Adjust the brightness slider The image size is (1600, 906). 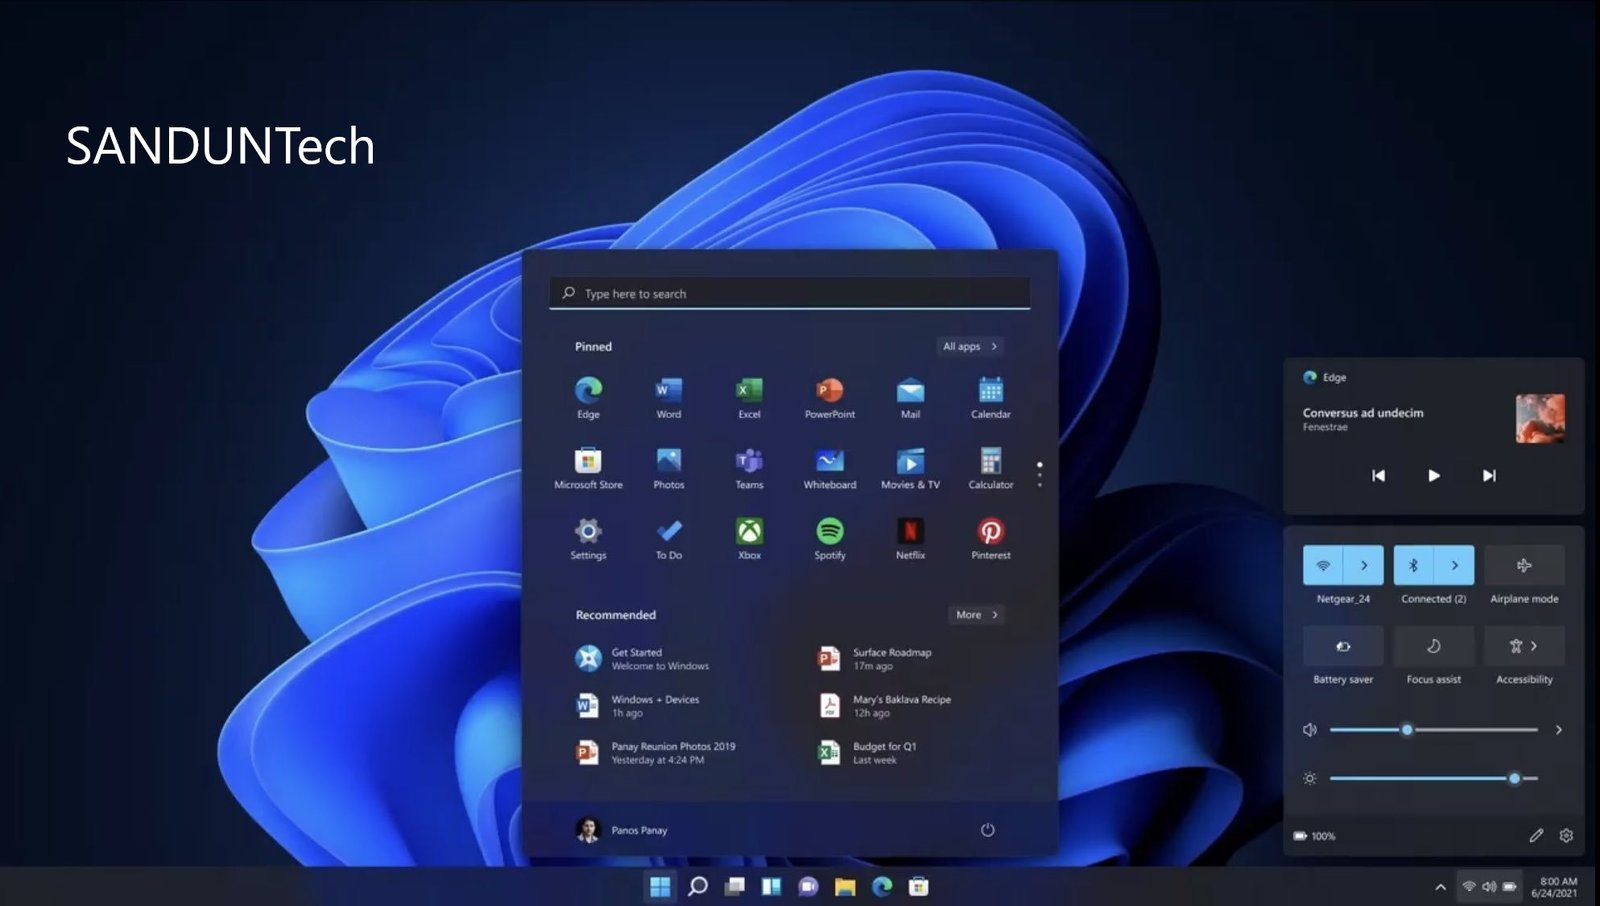1434,778
